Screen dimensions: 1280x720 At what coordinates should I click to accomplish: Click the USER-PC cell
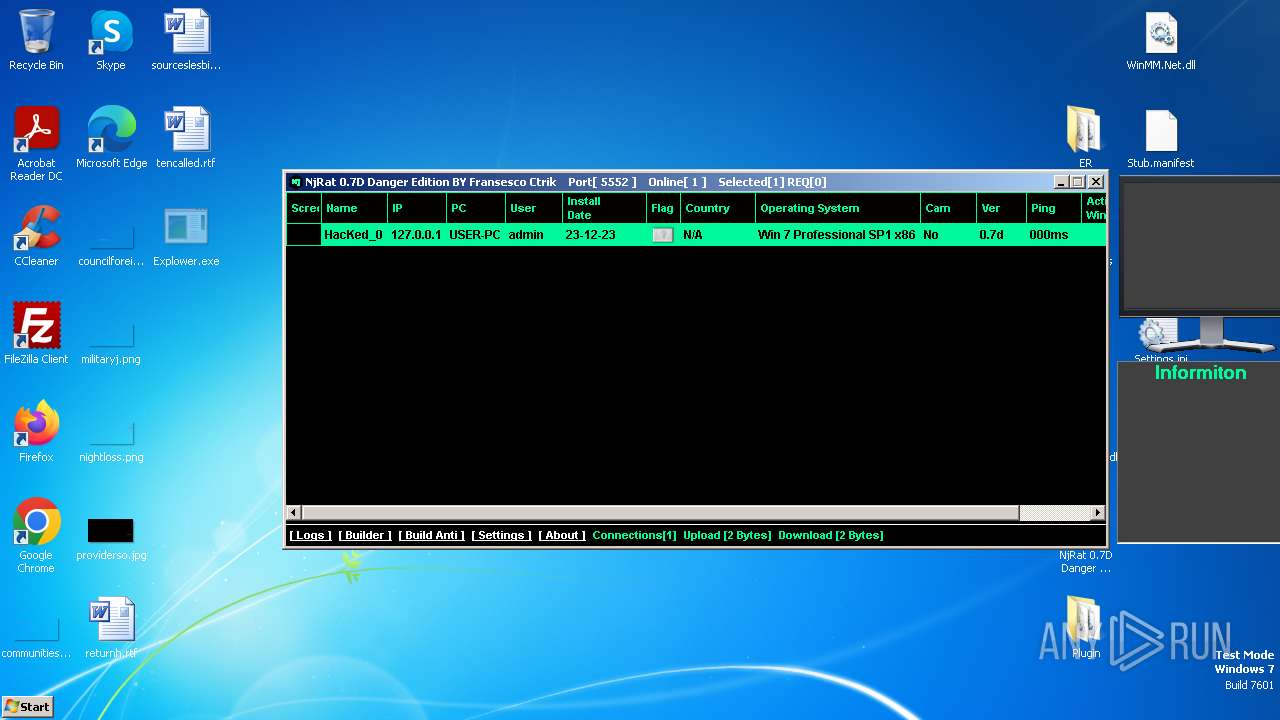pyautogui.click(x=475, y=235)
